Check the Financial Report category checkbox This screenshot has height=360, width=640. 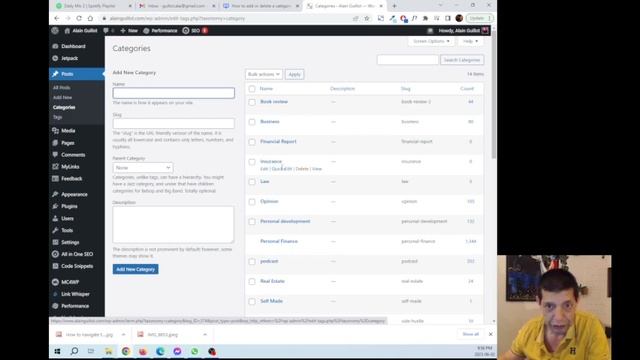click(252, 142)
